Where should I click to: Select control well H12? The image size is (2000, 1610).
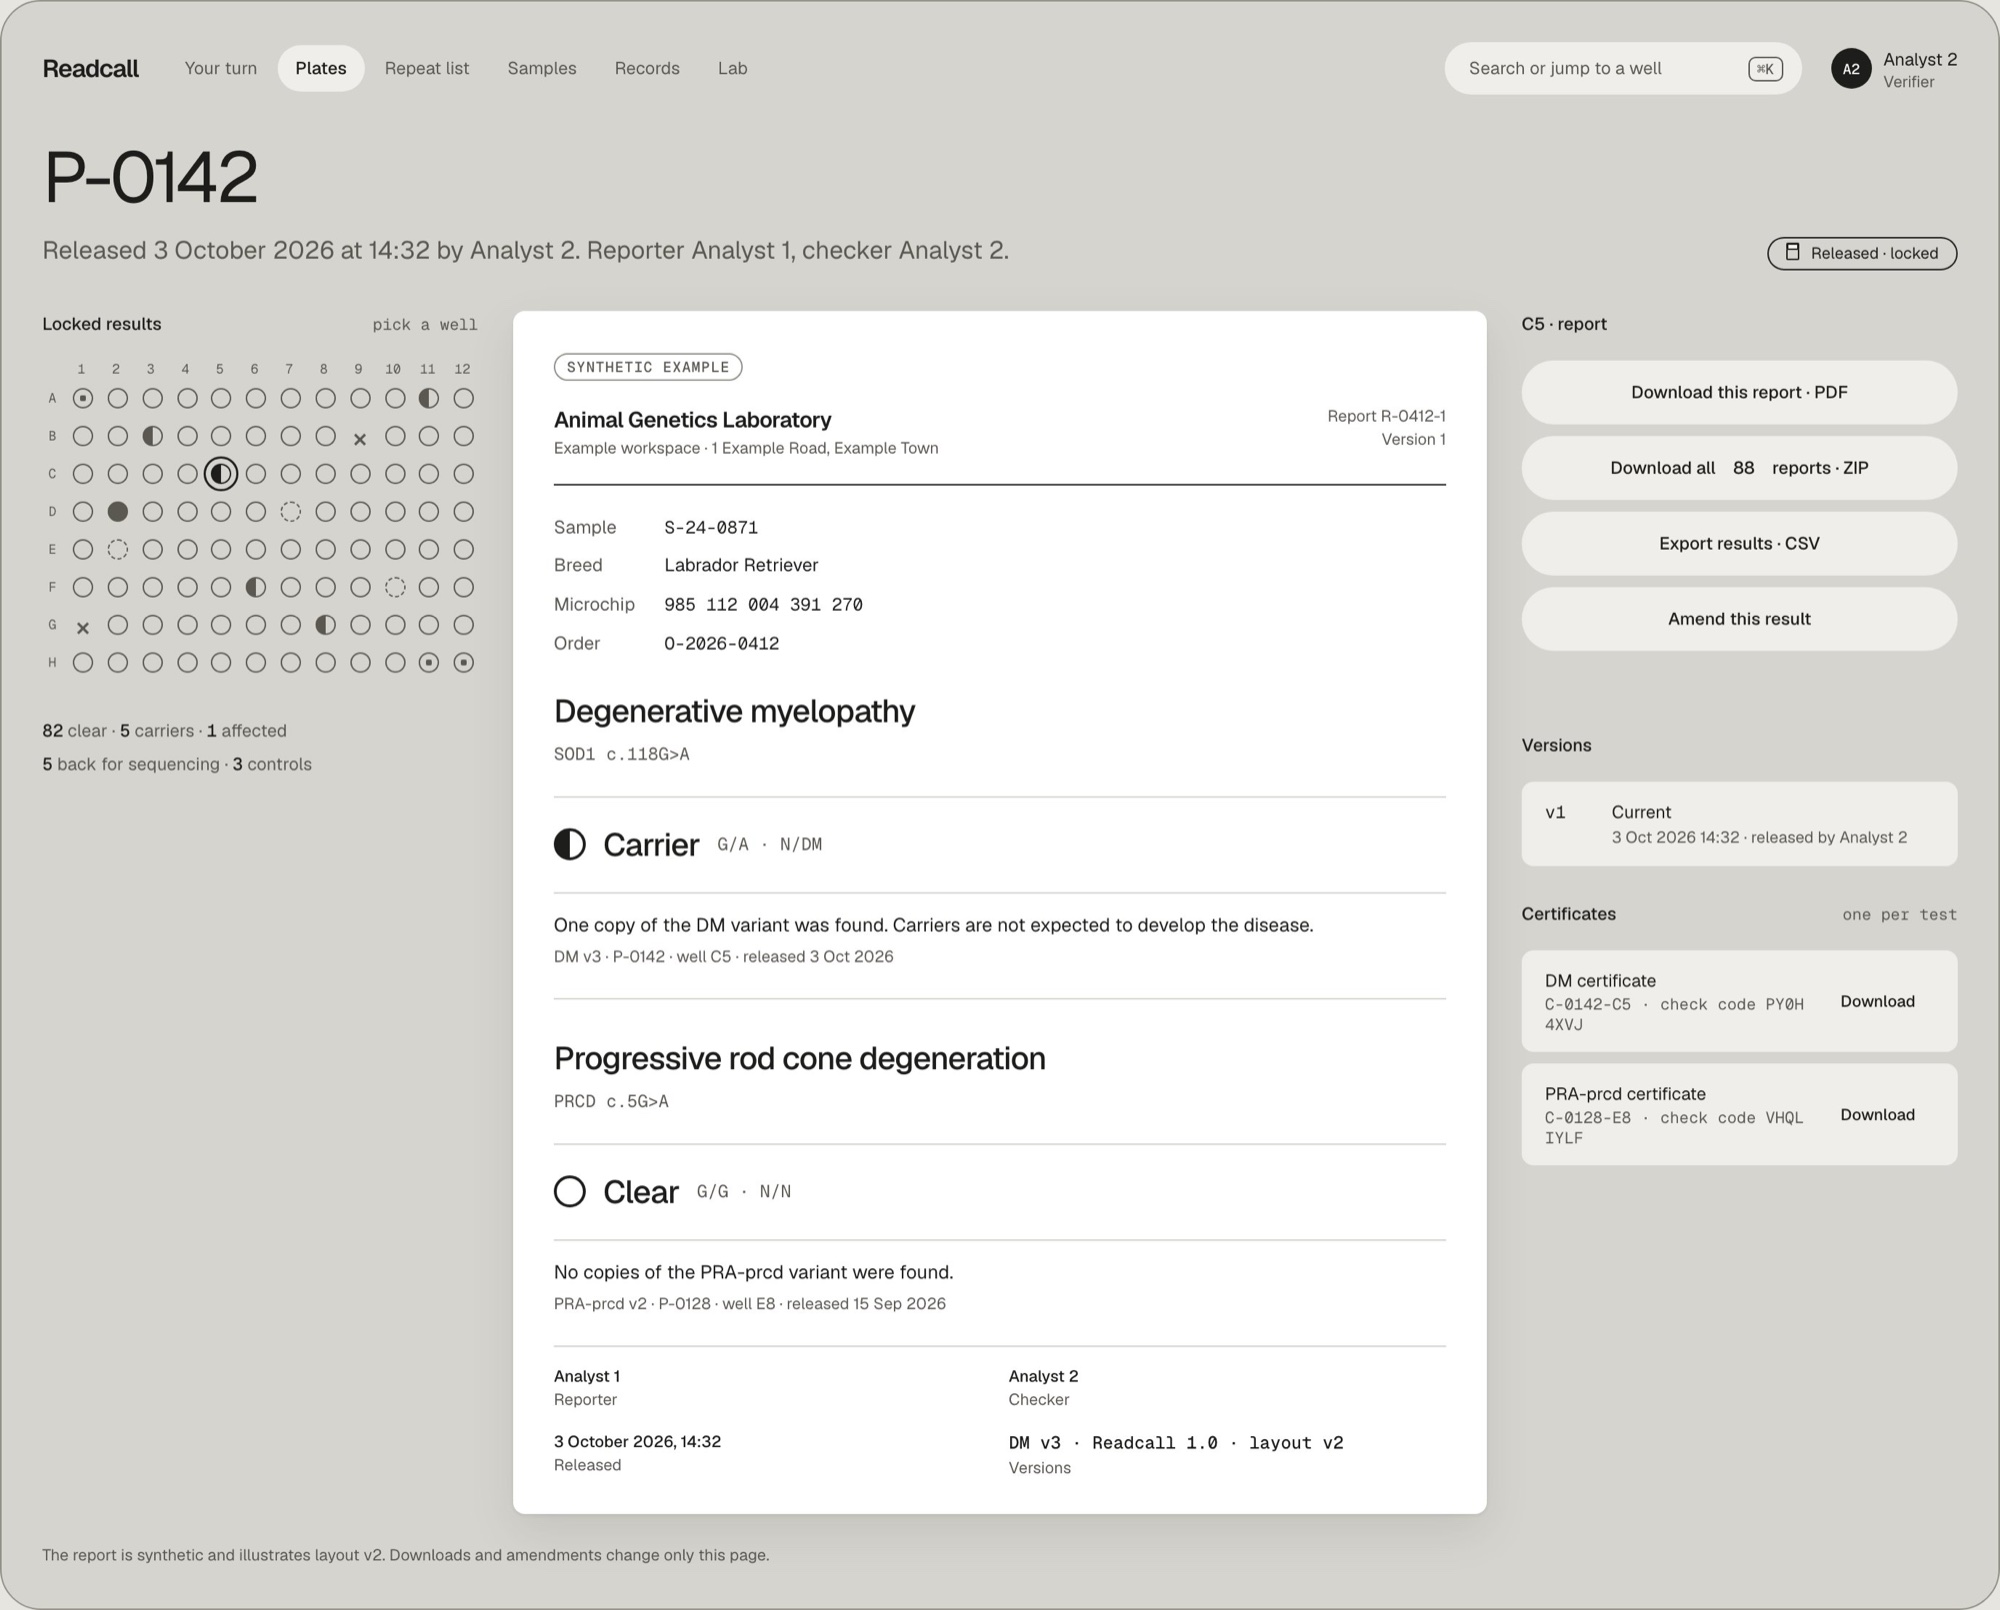(463, 663)
